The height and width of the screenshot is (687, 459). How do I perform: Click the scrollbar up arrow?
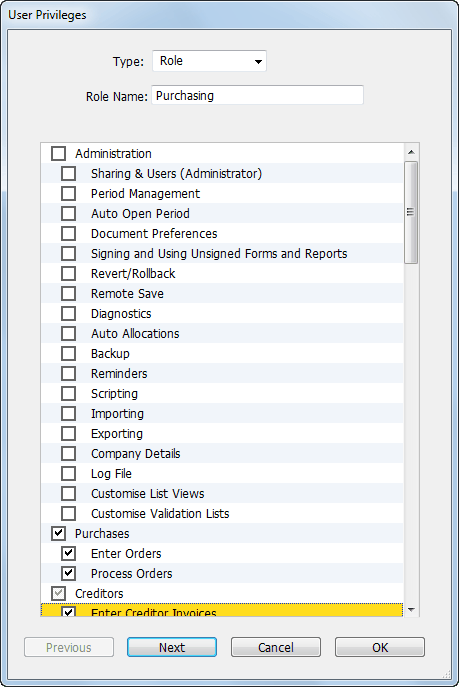(x=411, y=152)
